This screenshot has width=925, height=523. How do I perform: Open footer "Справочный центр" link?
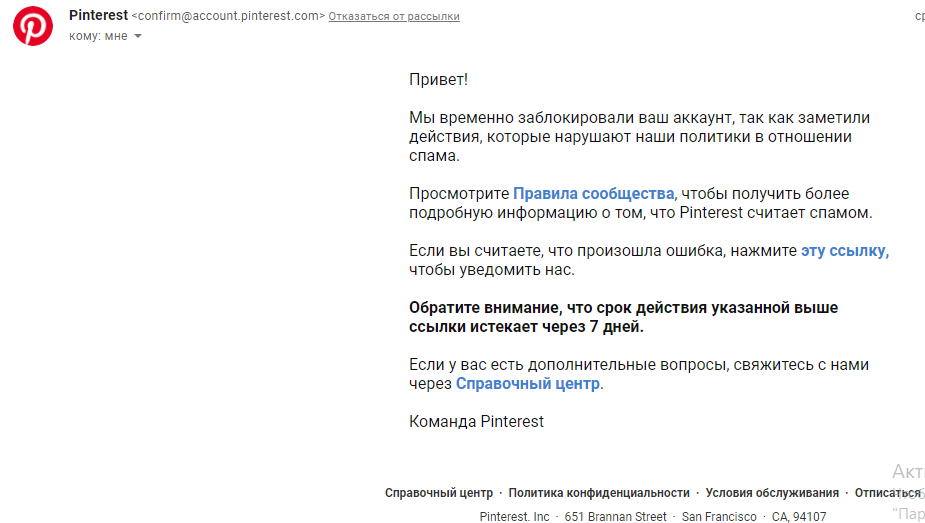439,493
